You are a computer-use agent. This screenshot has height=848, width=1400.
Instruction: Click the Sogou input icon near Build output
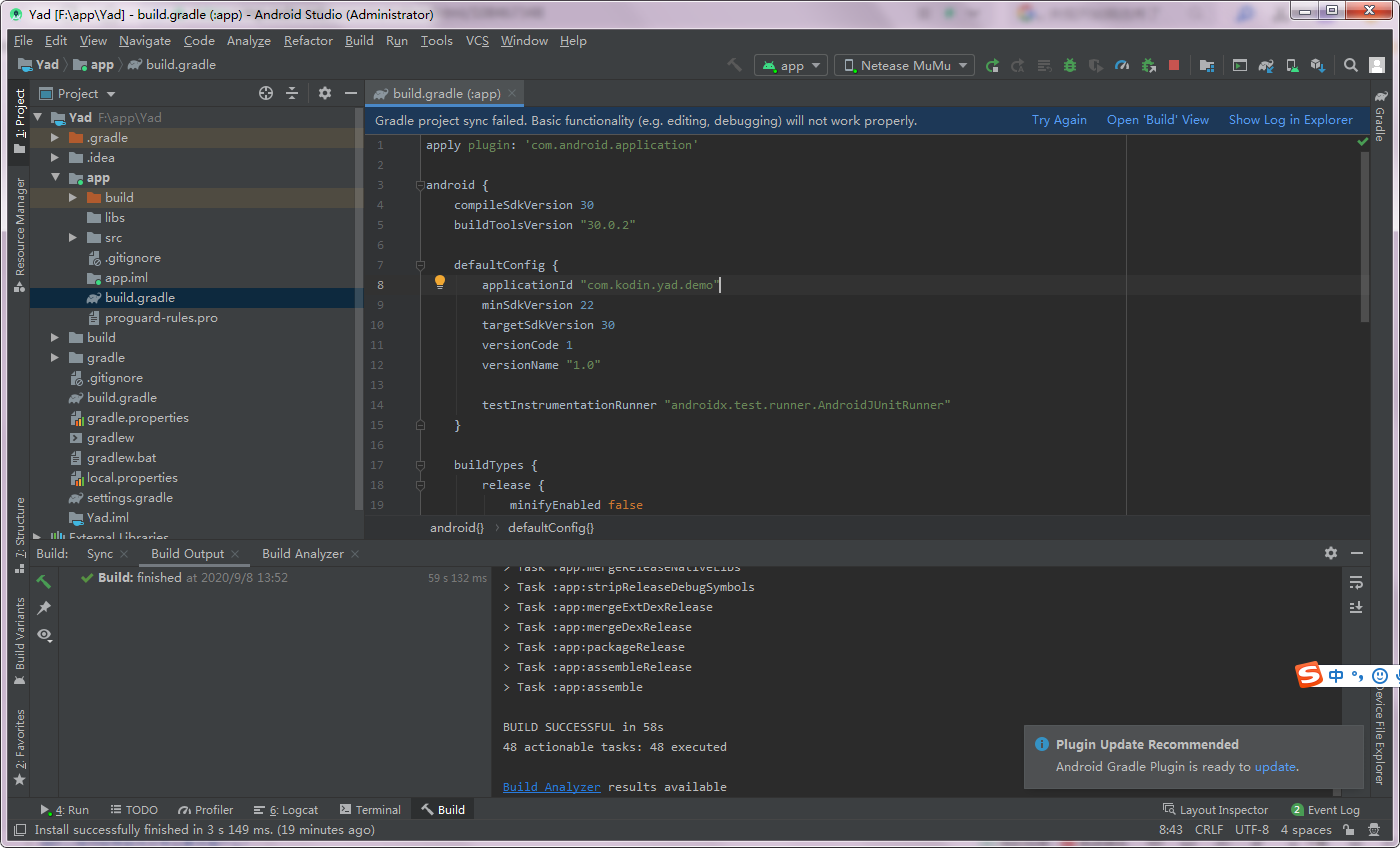pos(1310,674)
